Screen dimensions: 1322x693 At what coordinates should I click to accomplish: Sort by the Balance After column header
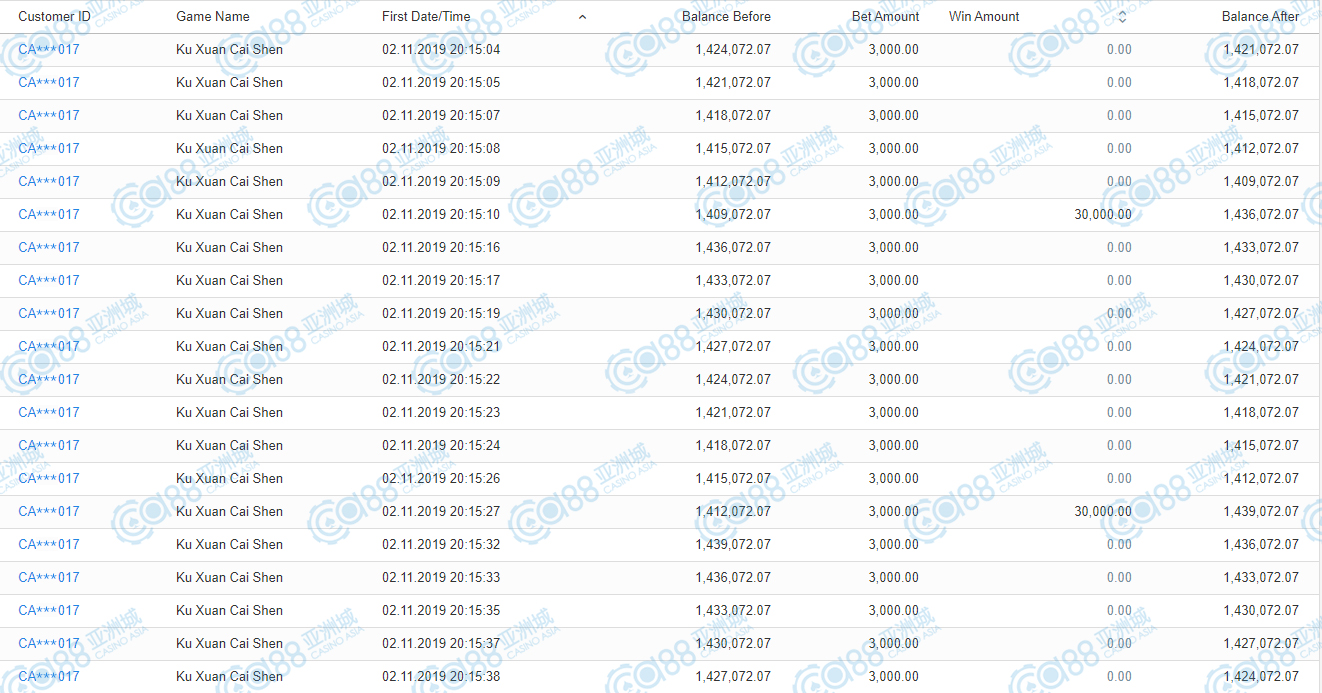[x=1261, y=16]
